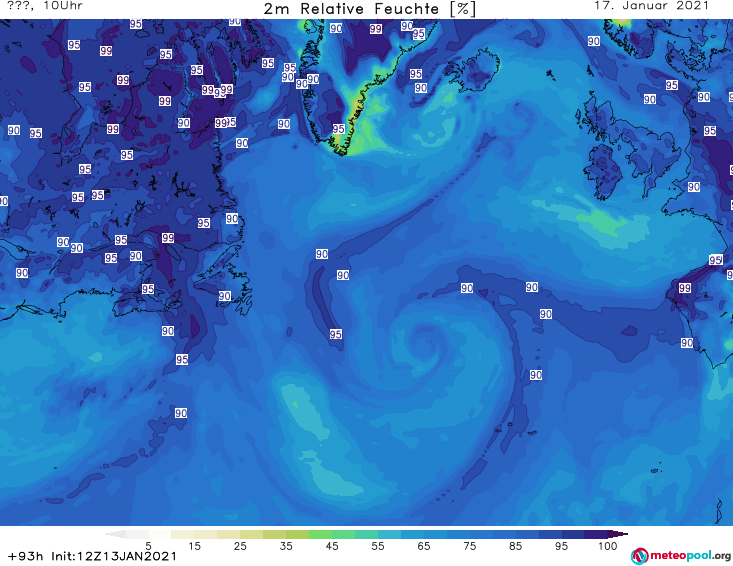Click the legend value '5'
Screen dimensions: 733x566
tap(148, 545)
